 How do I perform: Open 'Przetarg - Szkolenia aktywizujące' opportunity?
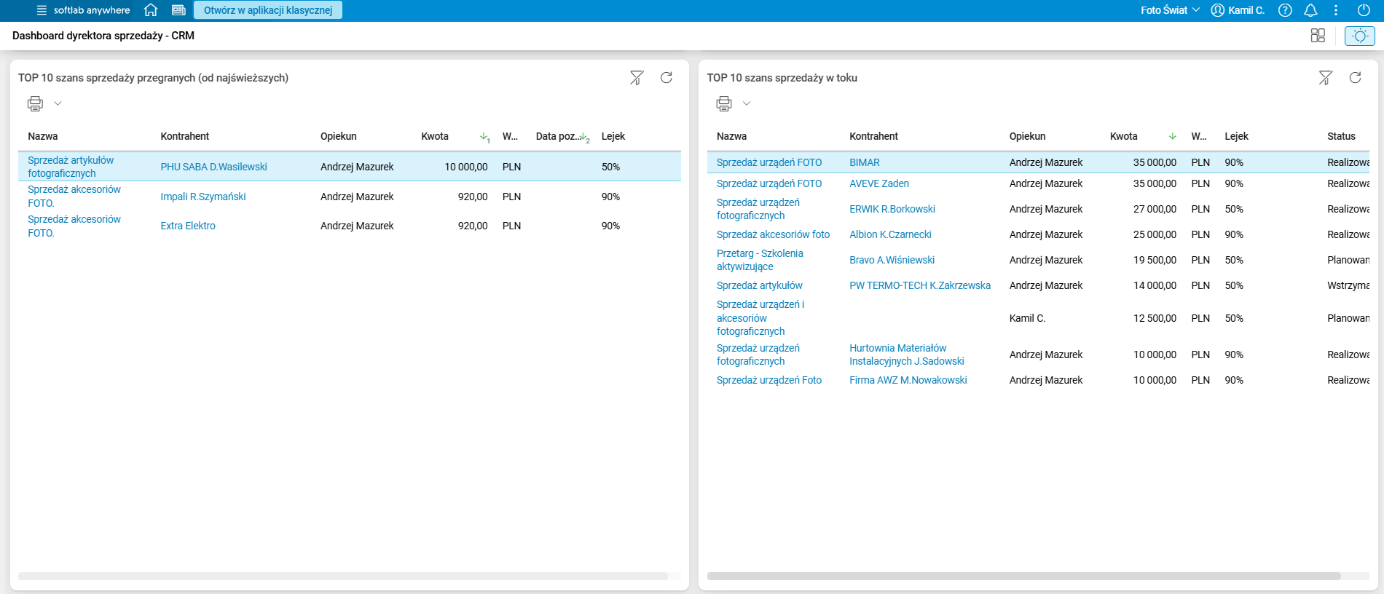(x=760, y=260)
